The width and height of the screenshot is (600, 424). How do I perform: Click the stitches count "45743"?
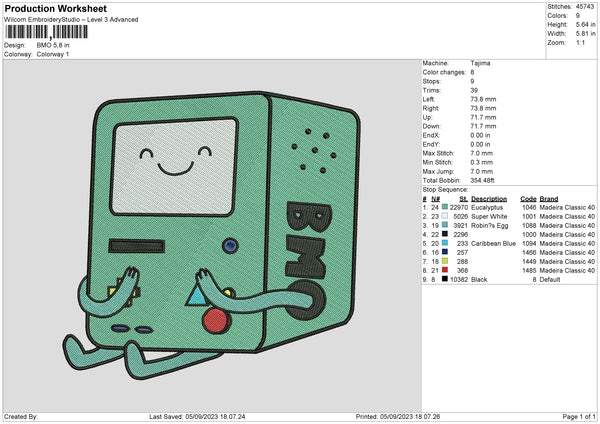[x=585, y=7]
